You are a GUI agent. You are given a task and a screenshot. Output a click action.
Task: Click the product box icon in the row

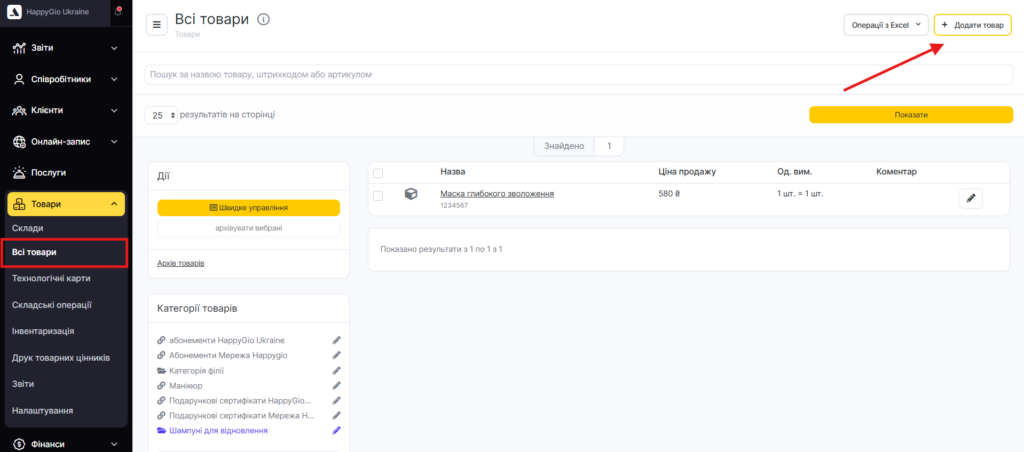410,194
